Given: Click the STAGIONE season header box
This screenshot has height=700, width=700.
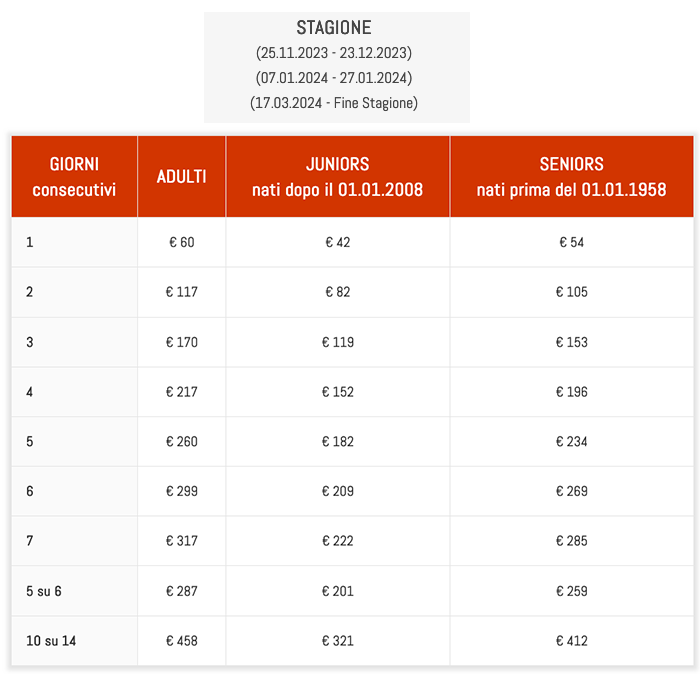Looking at the screenshot, I should click(x=337, y=67).
